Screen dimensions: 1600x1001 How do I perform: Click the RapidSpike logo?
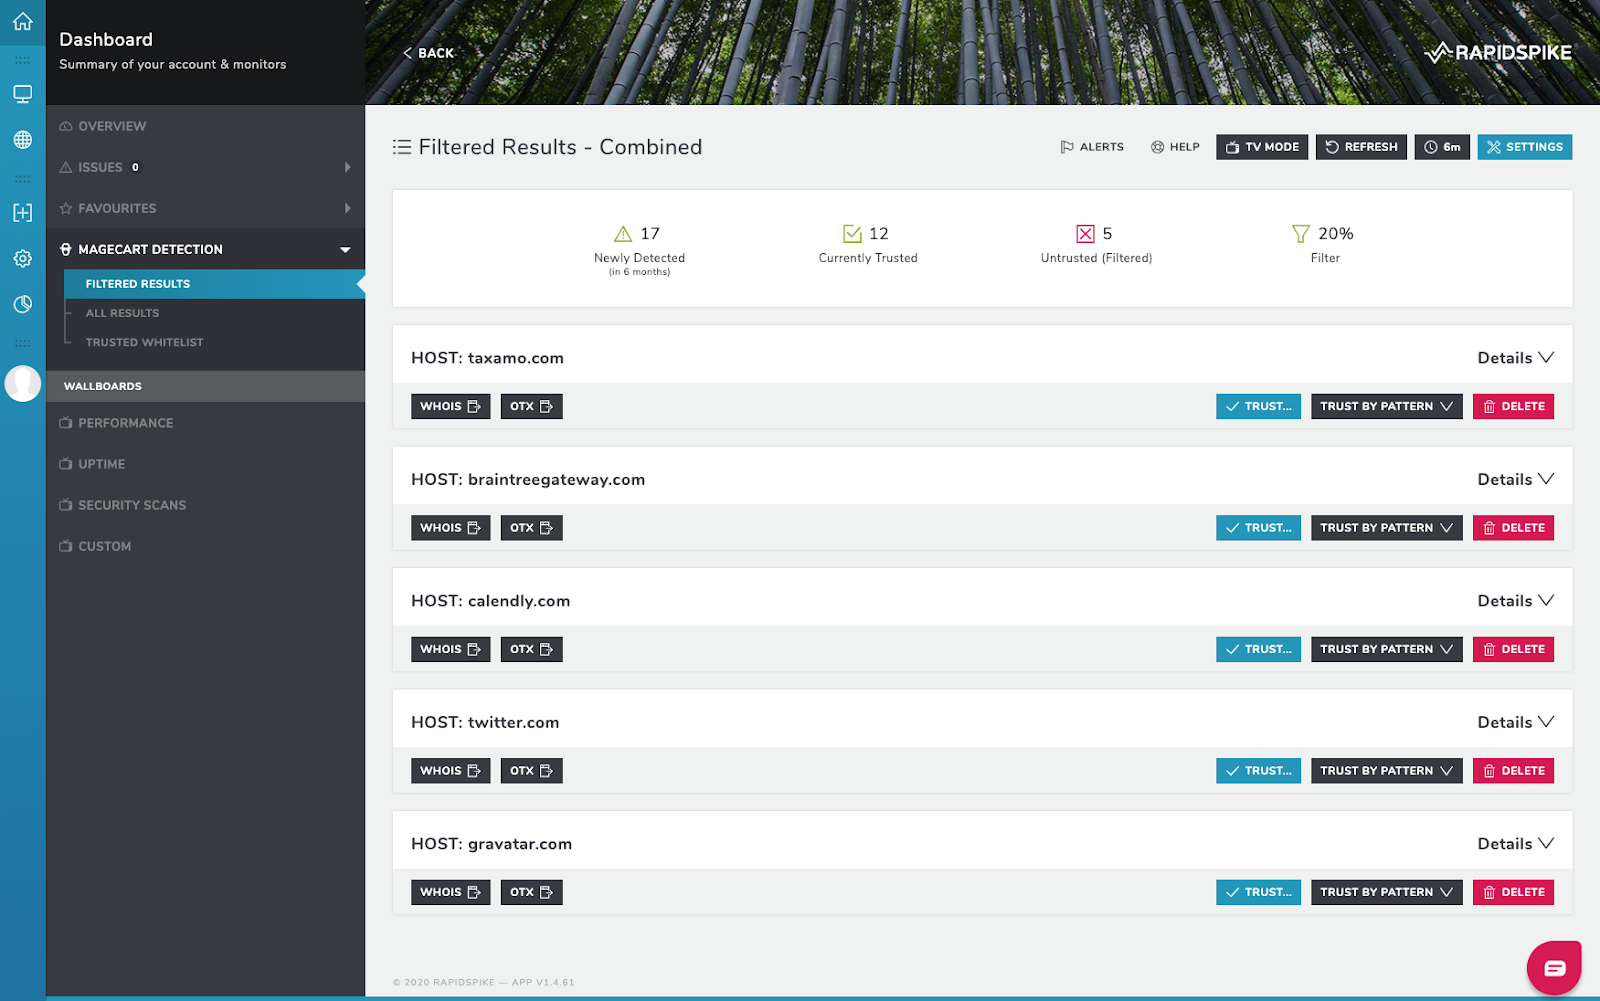pos(1498,53)
